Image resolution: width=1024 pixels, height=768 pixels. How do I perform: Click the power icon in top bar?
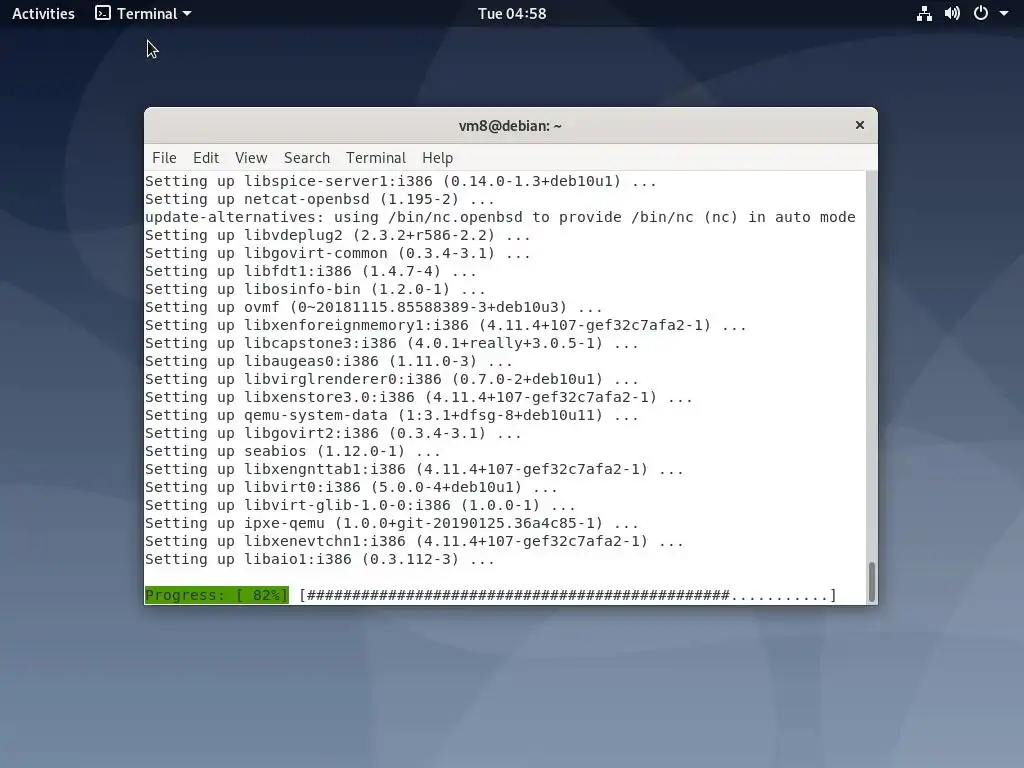981,13
